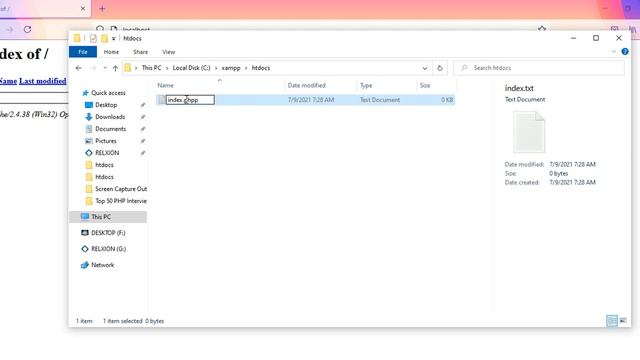Screen dimensions: 640x360
Task: Close the current browser tab
Action: (83, 8)
